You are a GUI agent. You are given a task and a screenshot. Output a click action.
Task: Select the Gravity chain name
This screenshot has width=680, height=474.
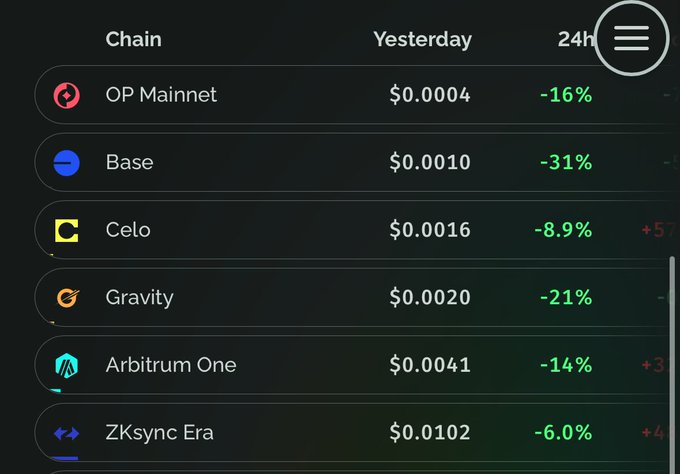coord(139,297)
